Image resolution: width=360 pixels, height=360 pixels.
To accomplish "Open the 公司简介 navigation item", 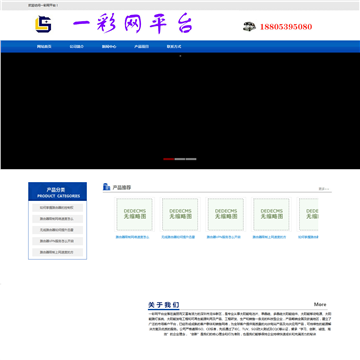I will coord(76,47).
